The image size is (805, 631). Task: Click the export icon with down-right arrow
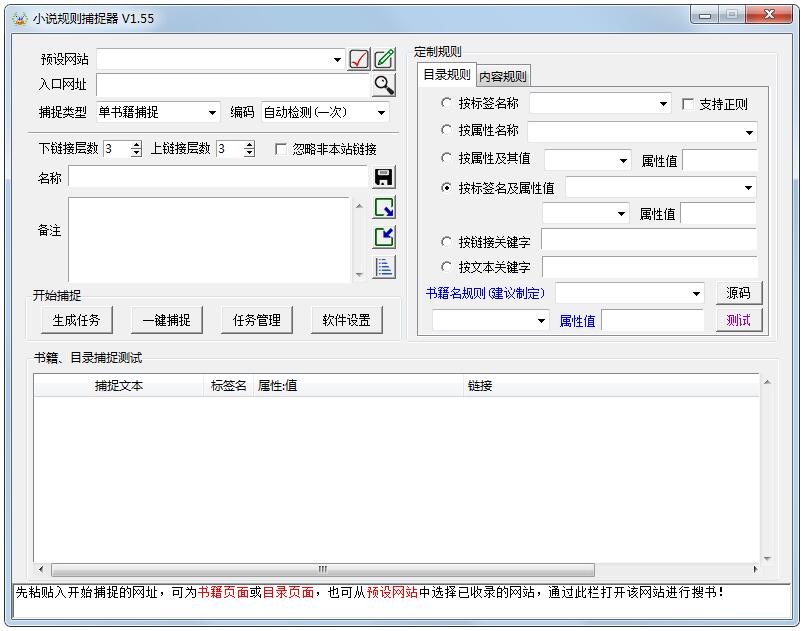click(x=384, y=208)
